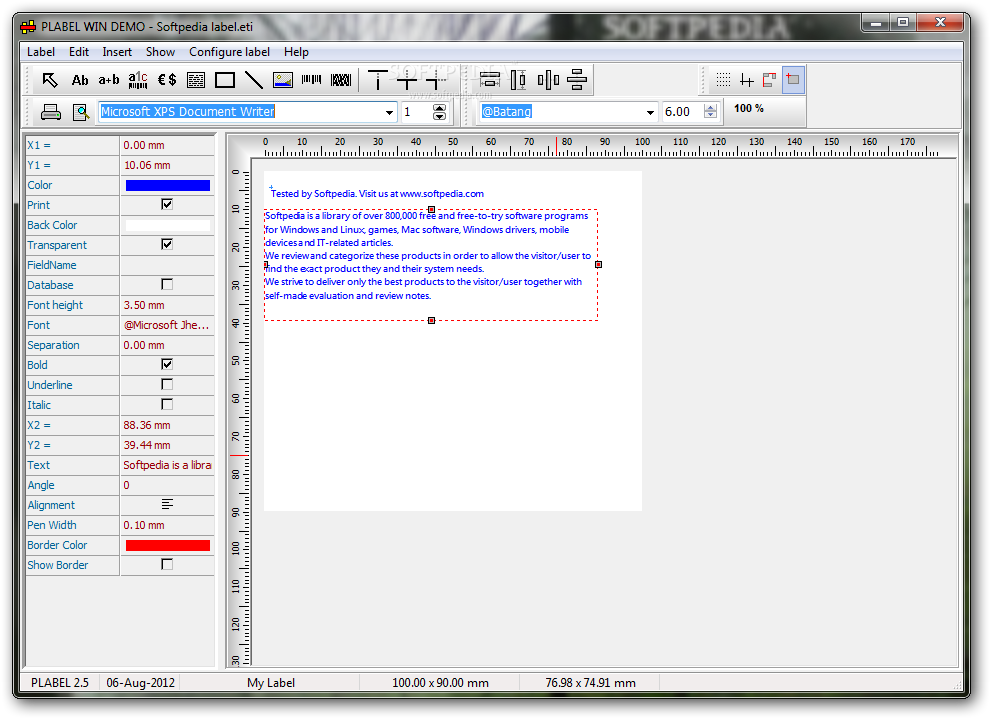Image resolution: width=991 pixels, height=719 pixels.
Task: Click the font size 6.00 field
Action: (x=683, y=112)
